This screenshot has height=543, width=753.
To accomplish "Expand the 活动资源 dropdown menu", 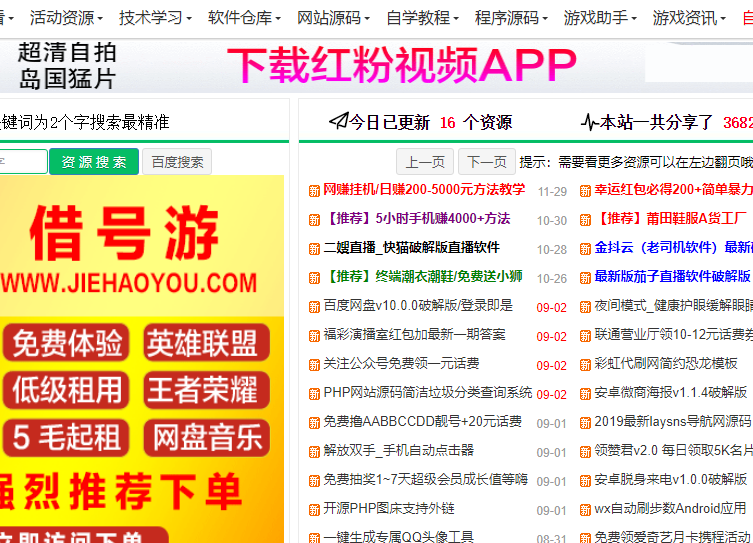I will [x=66, y=18].
